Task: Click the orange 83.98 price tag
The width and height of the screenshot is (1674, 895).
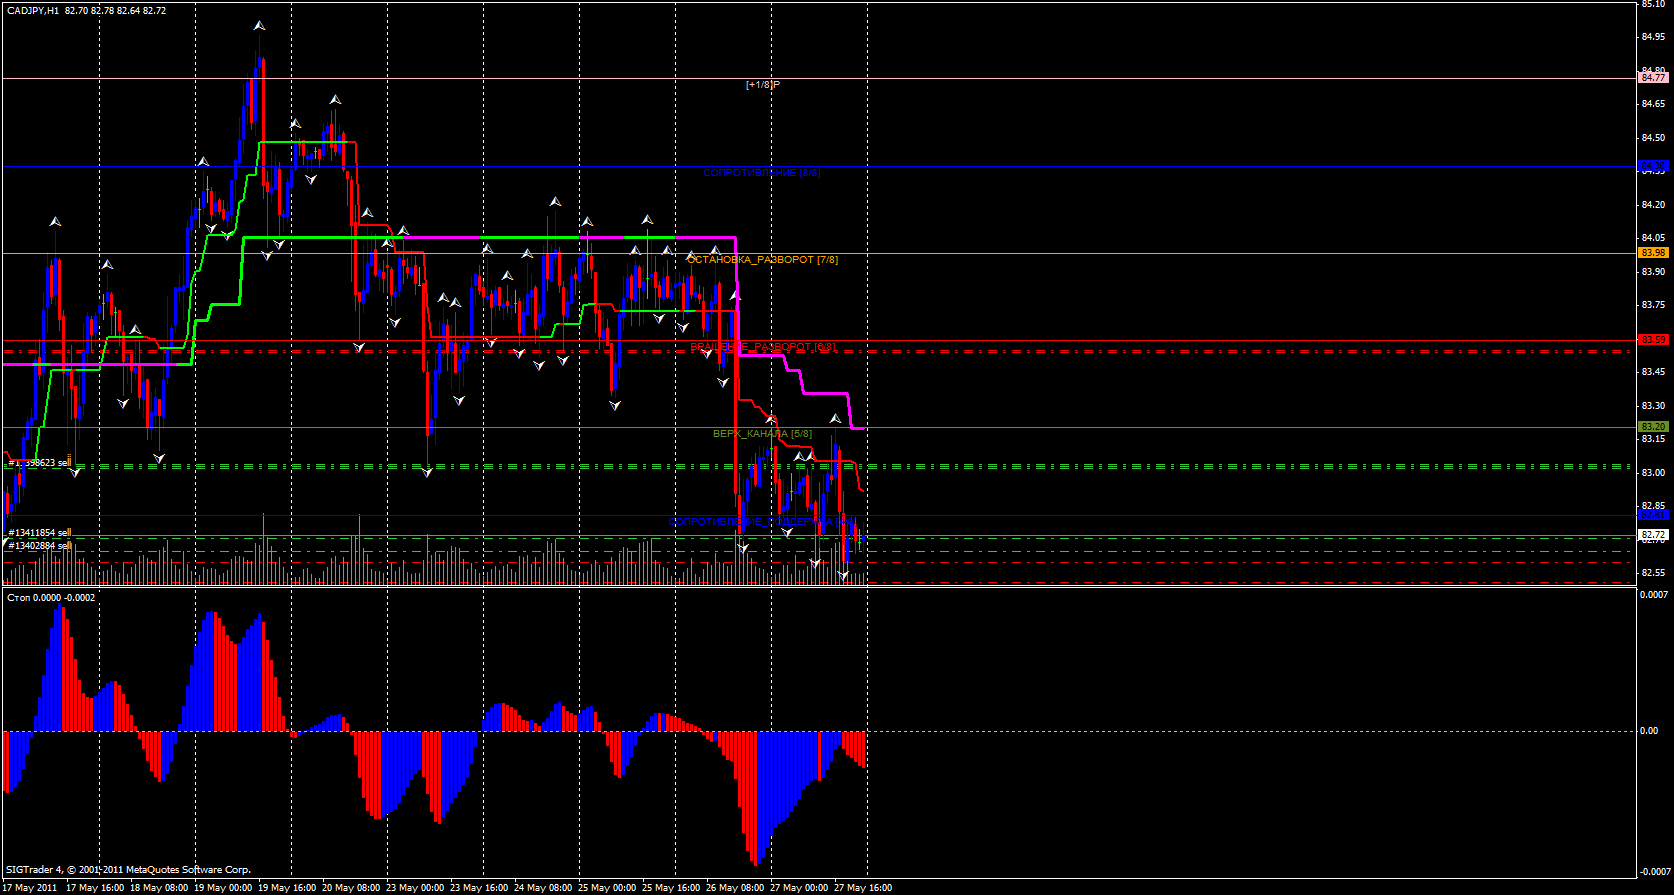Action: [1654, 253]
